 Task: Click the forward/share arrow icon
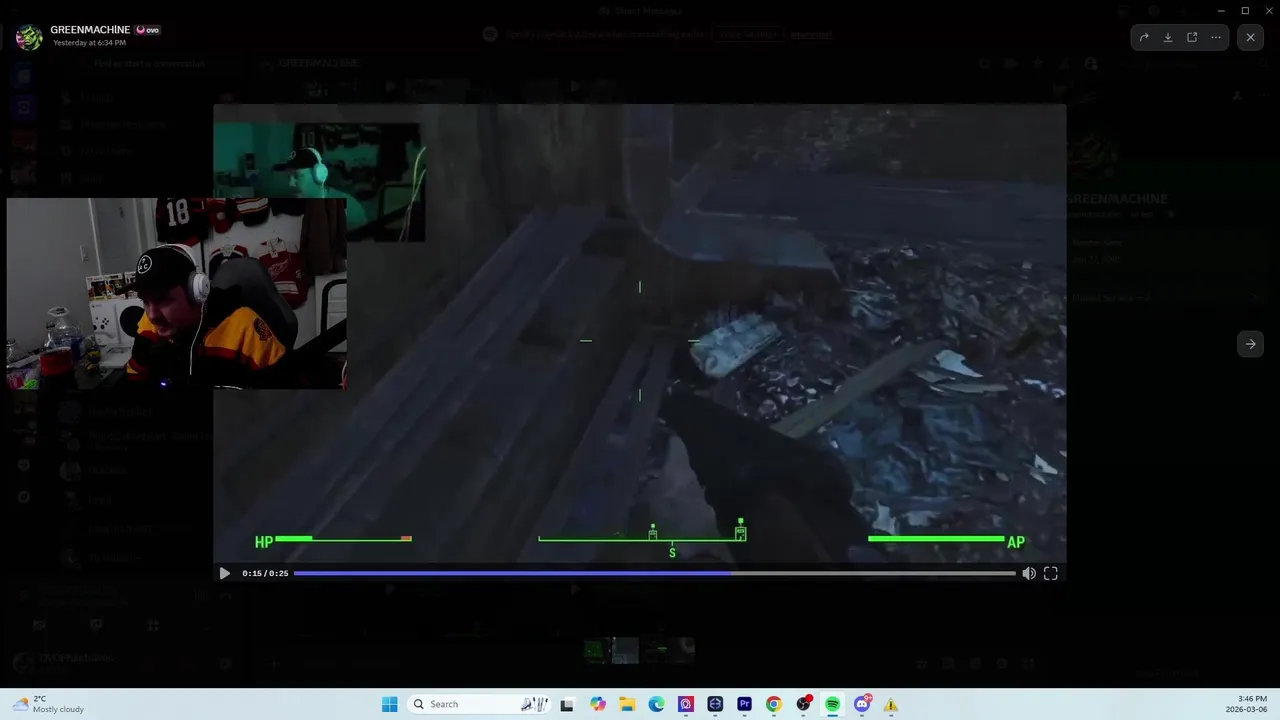[x=1144, y=37]
